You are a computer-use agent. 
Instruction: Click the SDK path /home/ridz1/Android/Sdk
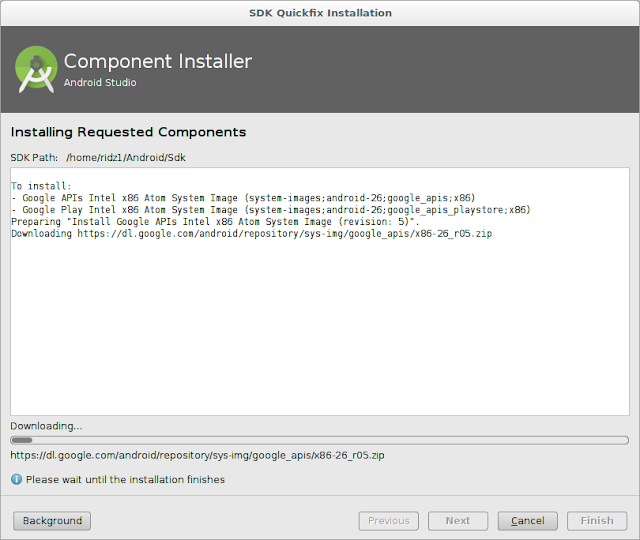[126, 158]
